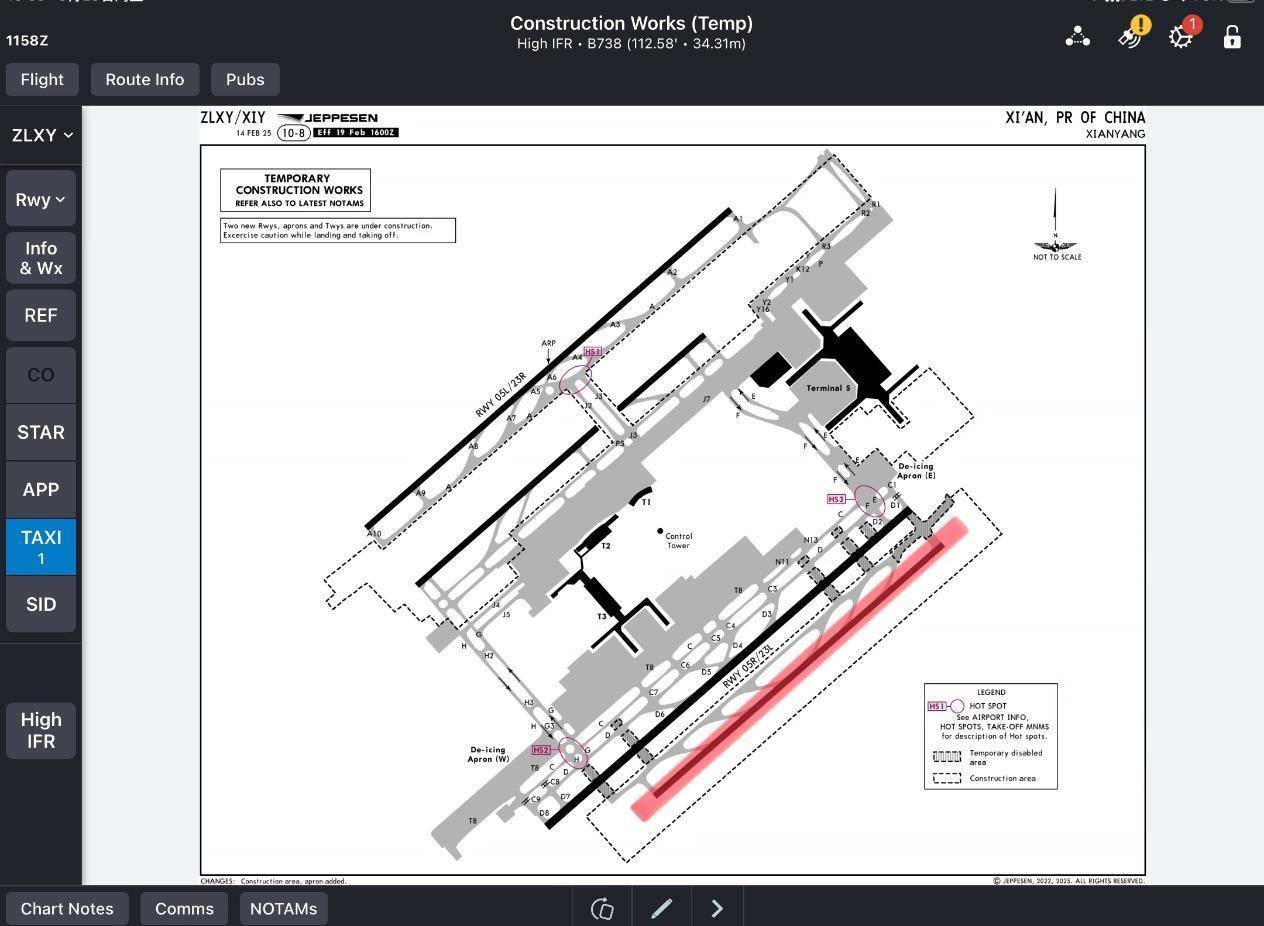The image size is (1264, 926).
Task: Click the HS3 hot spot label
Action: pos(837,499)
